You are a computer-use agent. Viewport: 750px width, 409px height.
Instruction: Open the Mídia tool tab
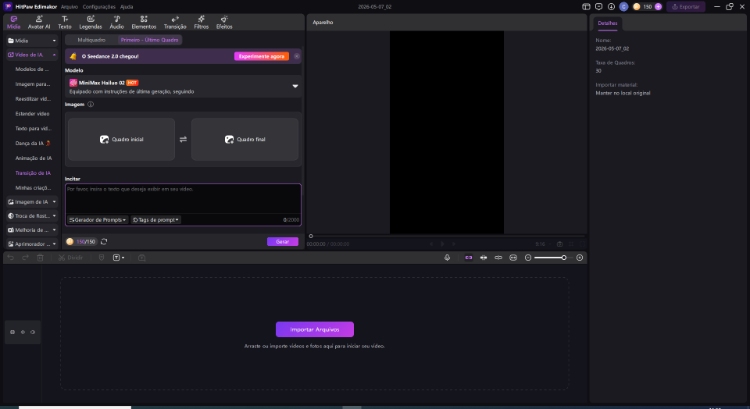tap(13, 22)
